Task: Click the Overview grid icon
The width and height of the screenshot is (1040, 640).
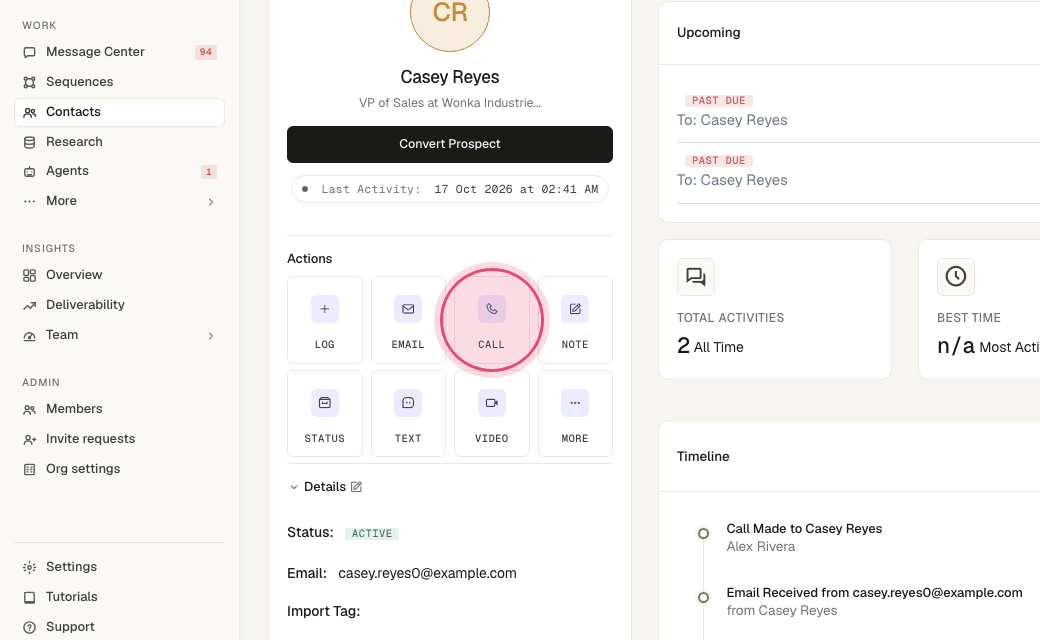Action: click(x=29, y=275)
